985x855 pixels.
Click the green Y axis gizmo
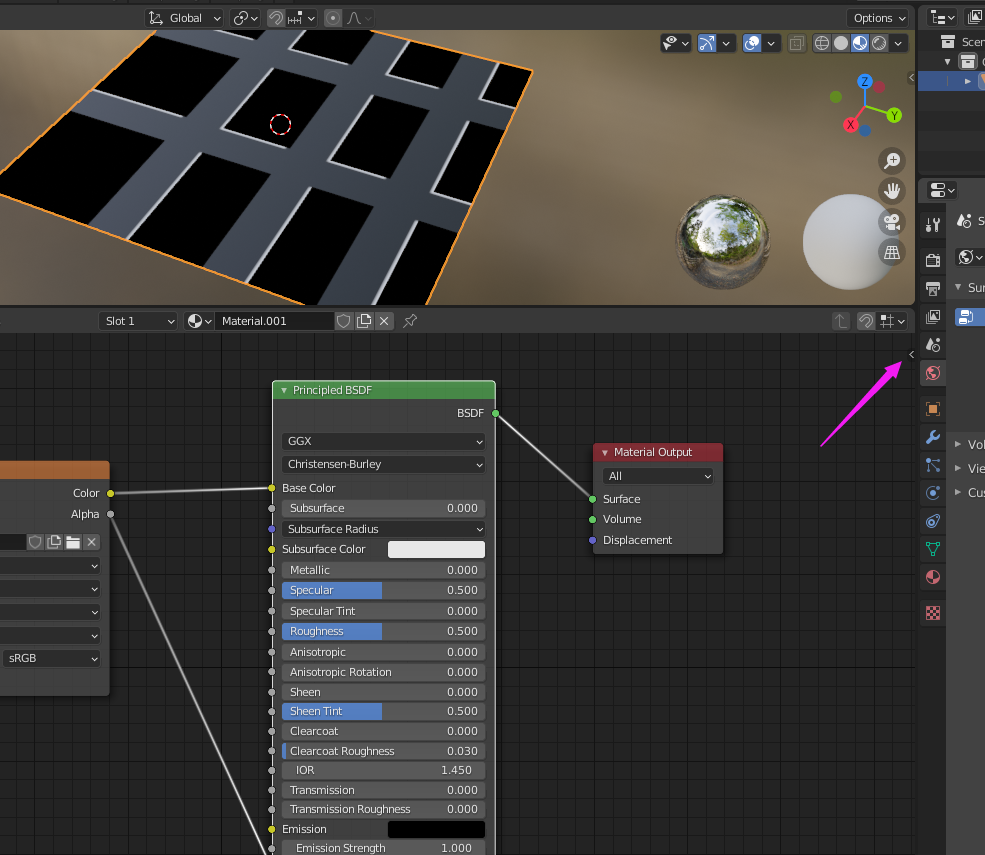894,116
